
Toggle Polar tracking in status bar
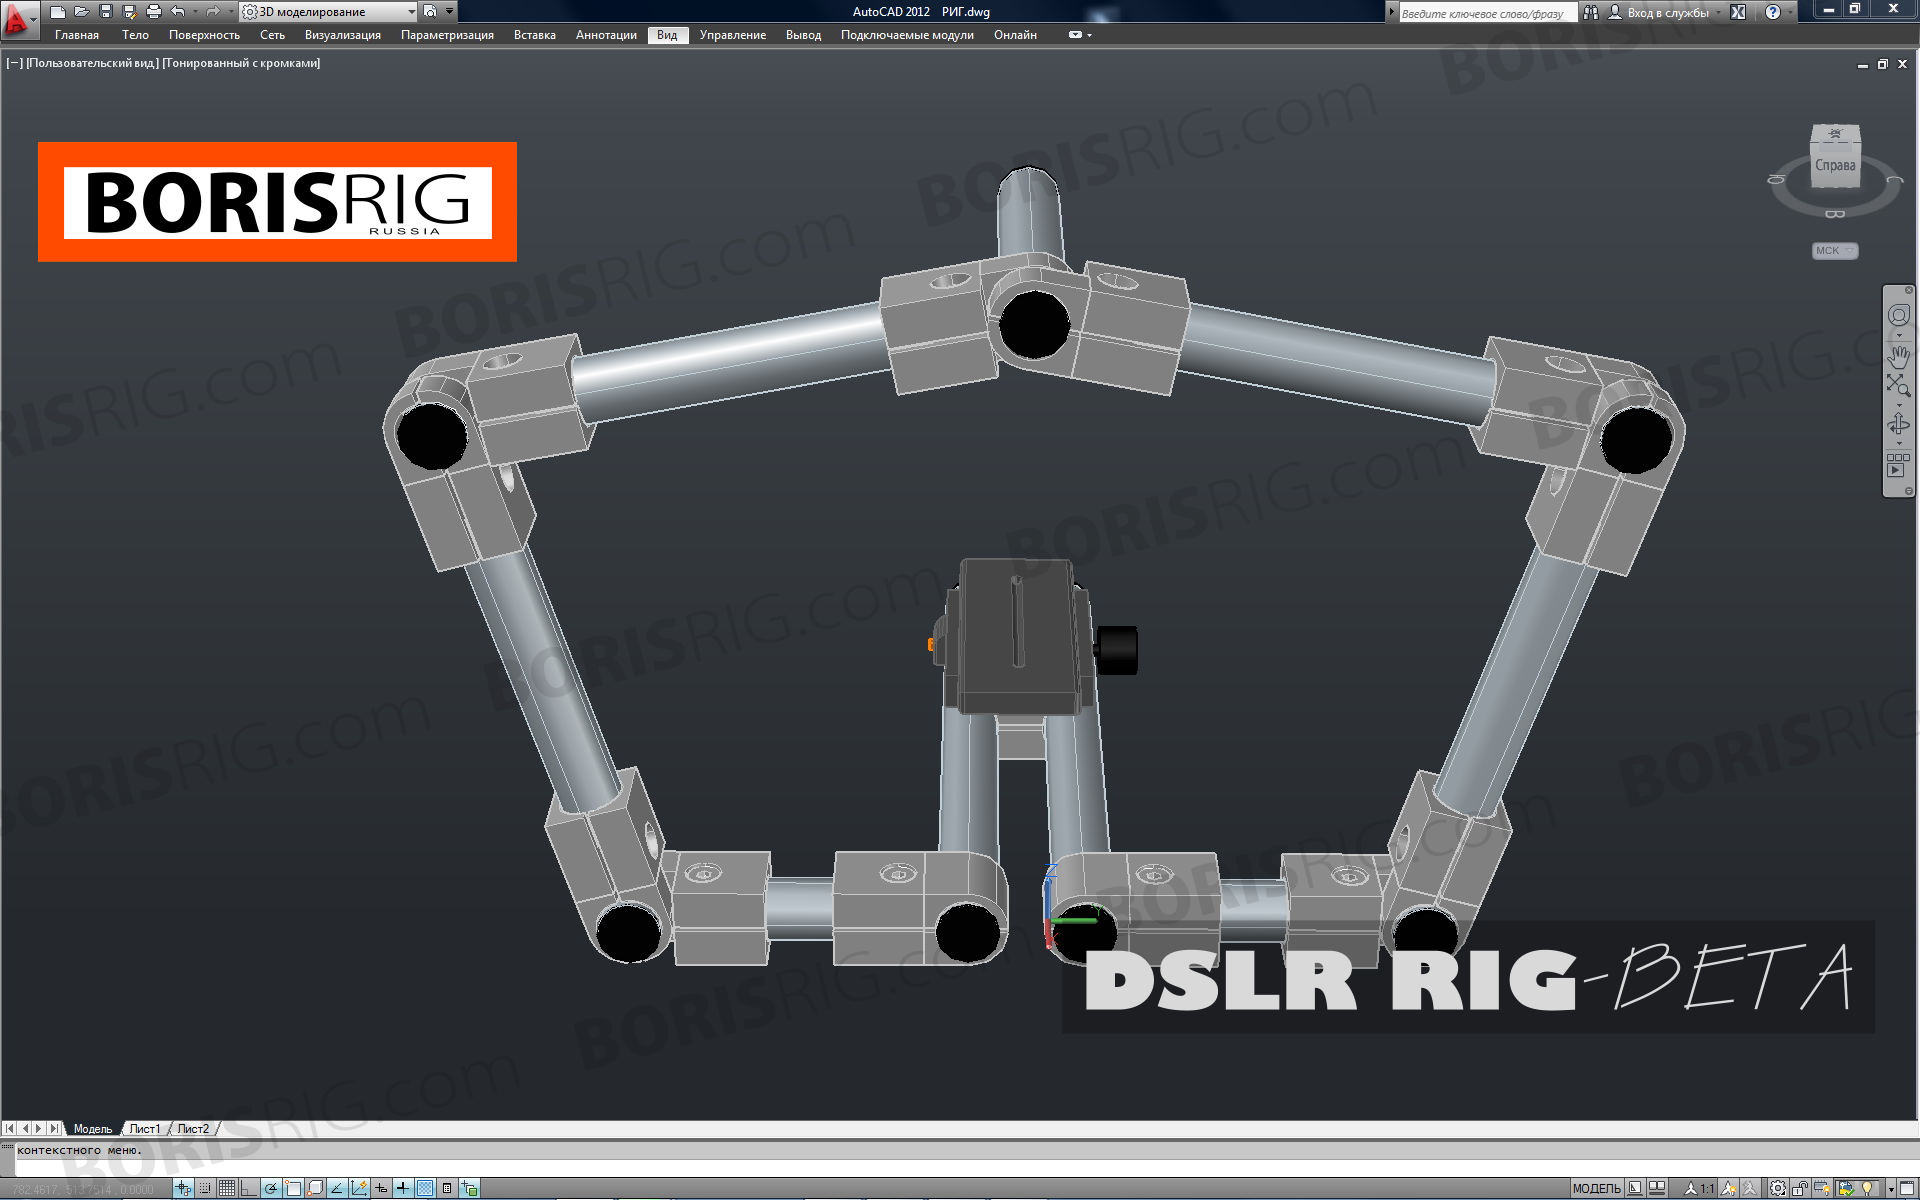271,1188
